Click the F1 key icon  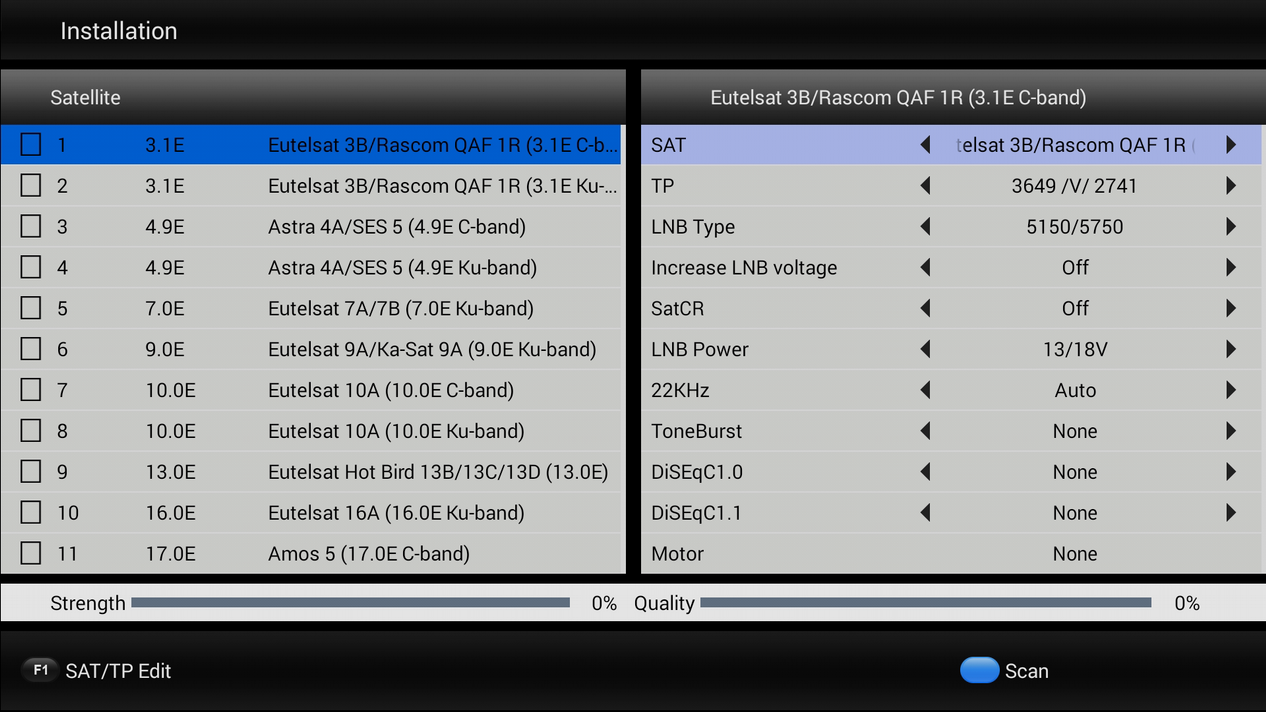click(40, 670)
